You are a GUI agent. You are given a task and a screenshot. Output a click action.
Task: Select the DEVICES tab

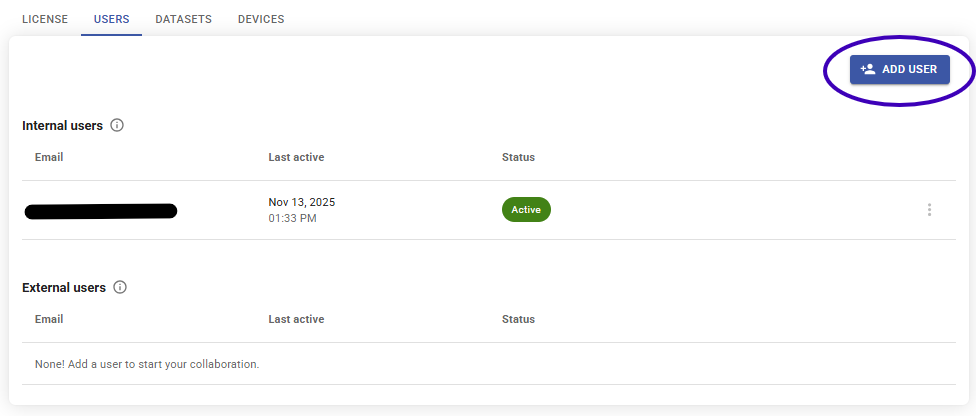coord(261,19)
